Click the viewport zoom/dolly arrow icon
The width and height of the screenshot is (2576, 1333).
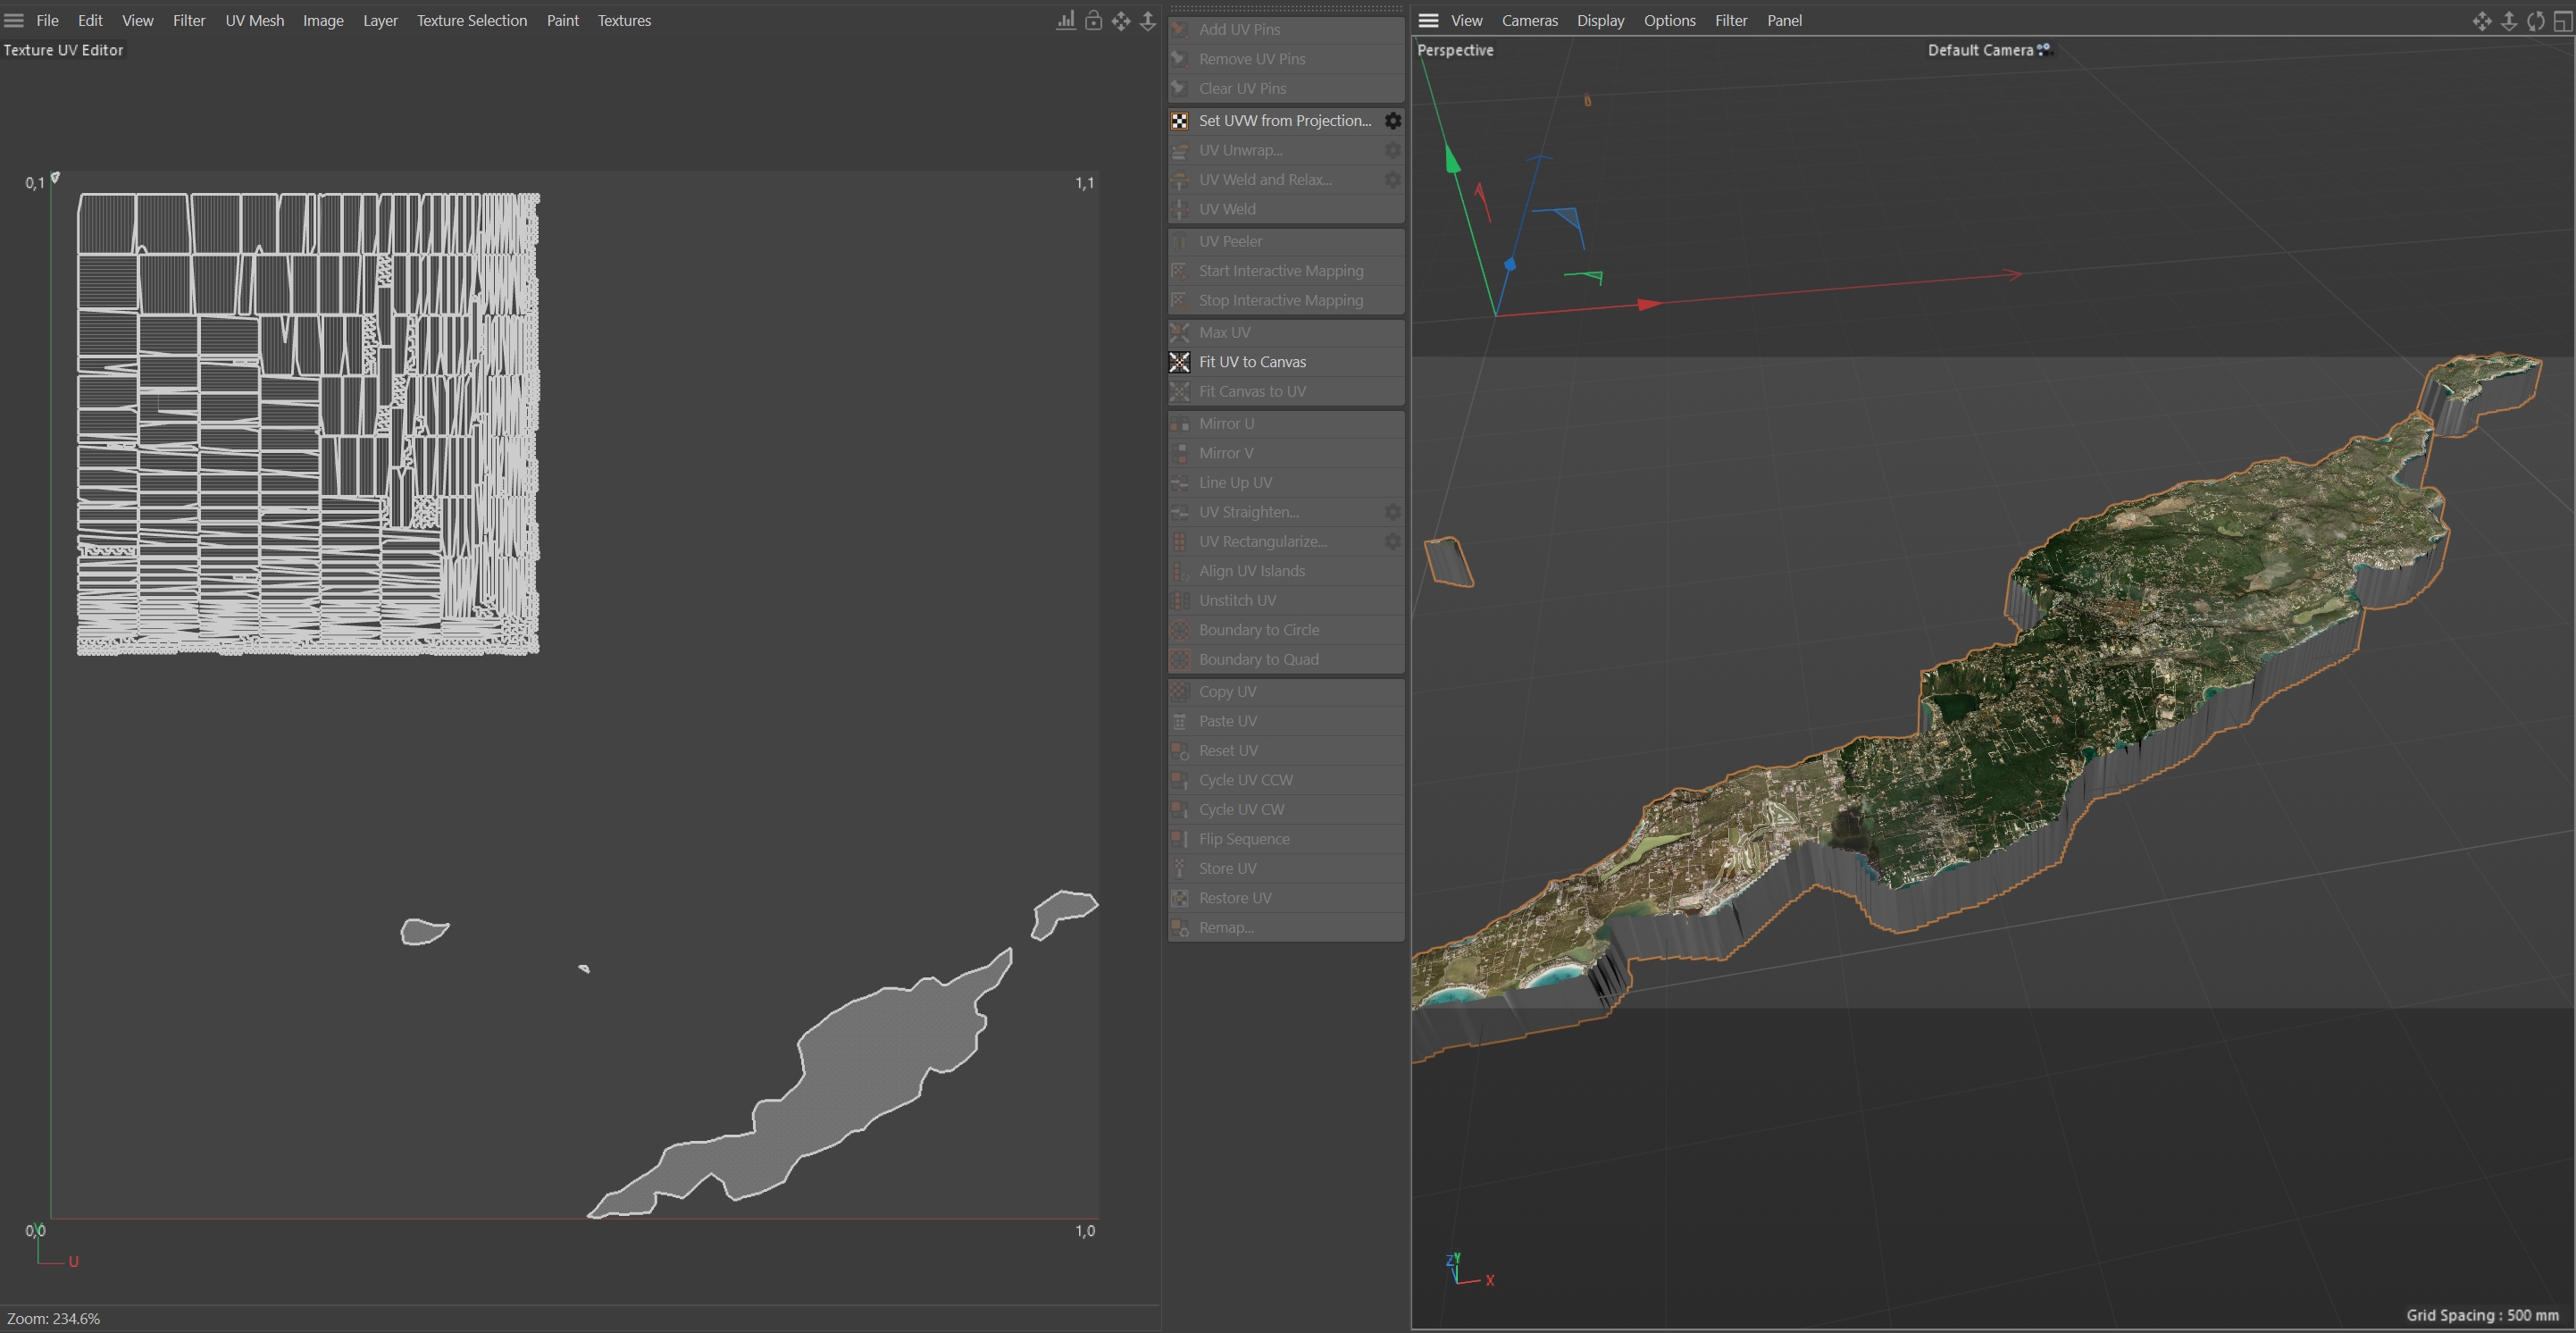(2508, 20)
